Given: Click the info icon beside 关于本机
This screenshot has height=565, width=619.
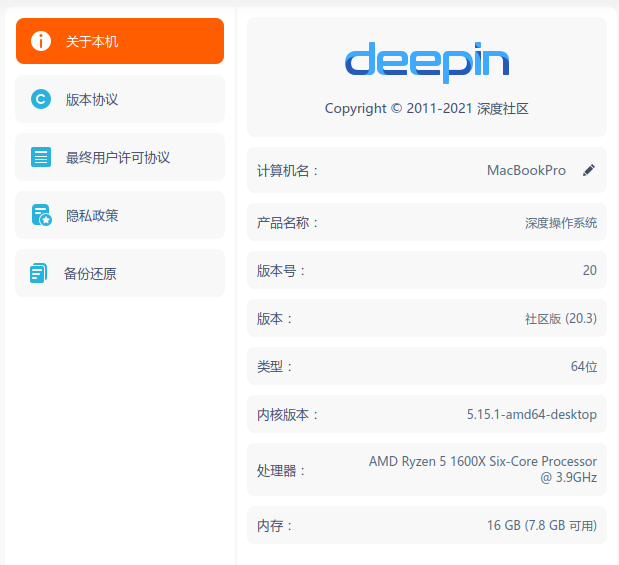Looking at the screenshot, I should click(41, 41).
